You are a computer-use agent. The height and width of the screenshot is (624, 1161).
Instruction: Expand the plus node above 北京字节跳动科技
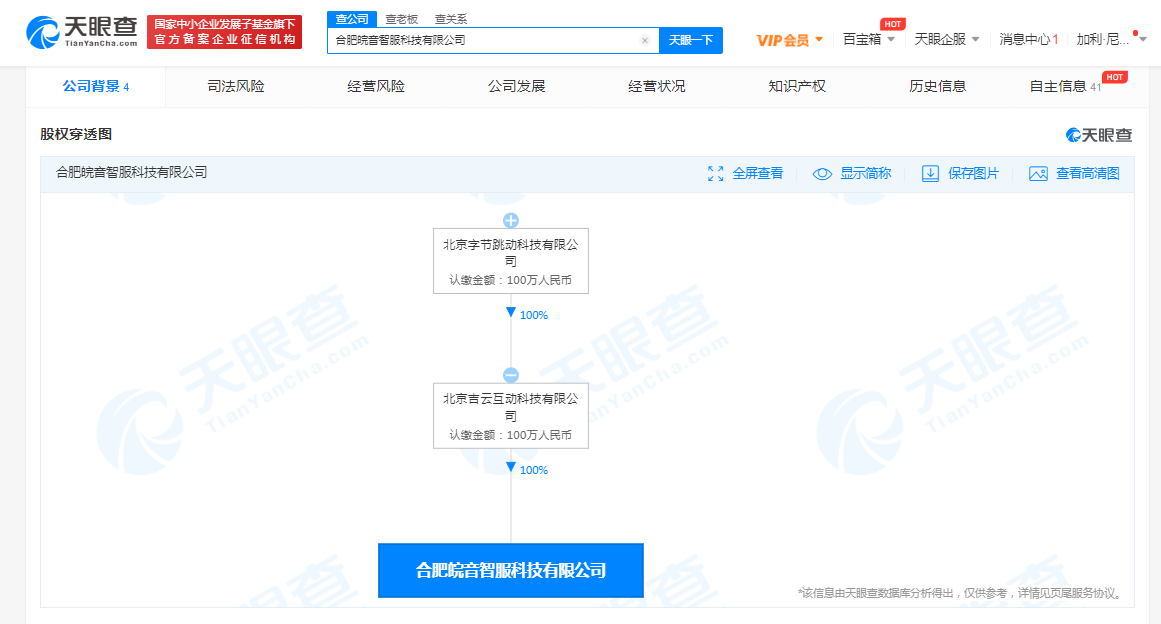click(x=511, y=221)
